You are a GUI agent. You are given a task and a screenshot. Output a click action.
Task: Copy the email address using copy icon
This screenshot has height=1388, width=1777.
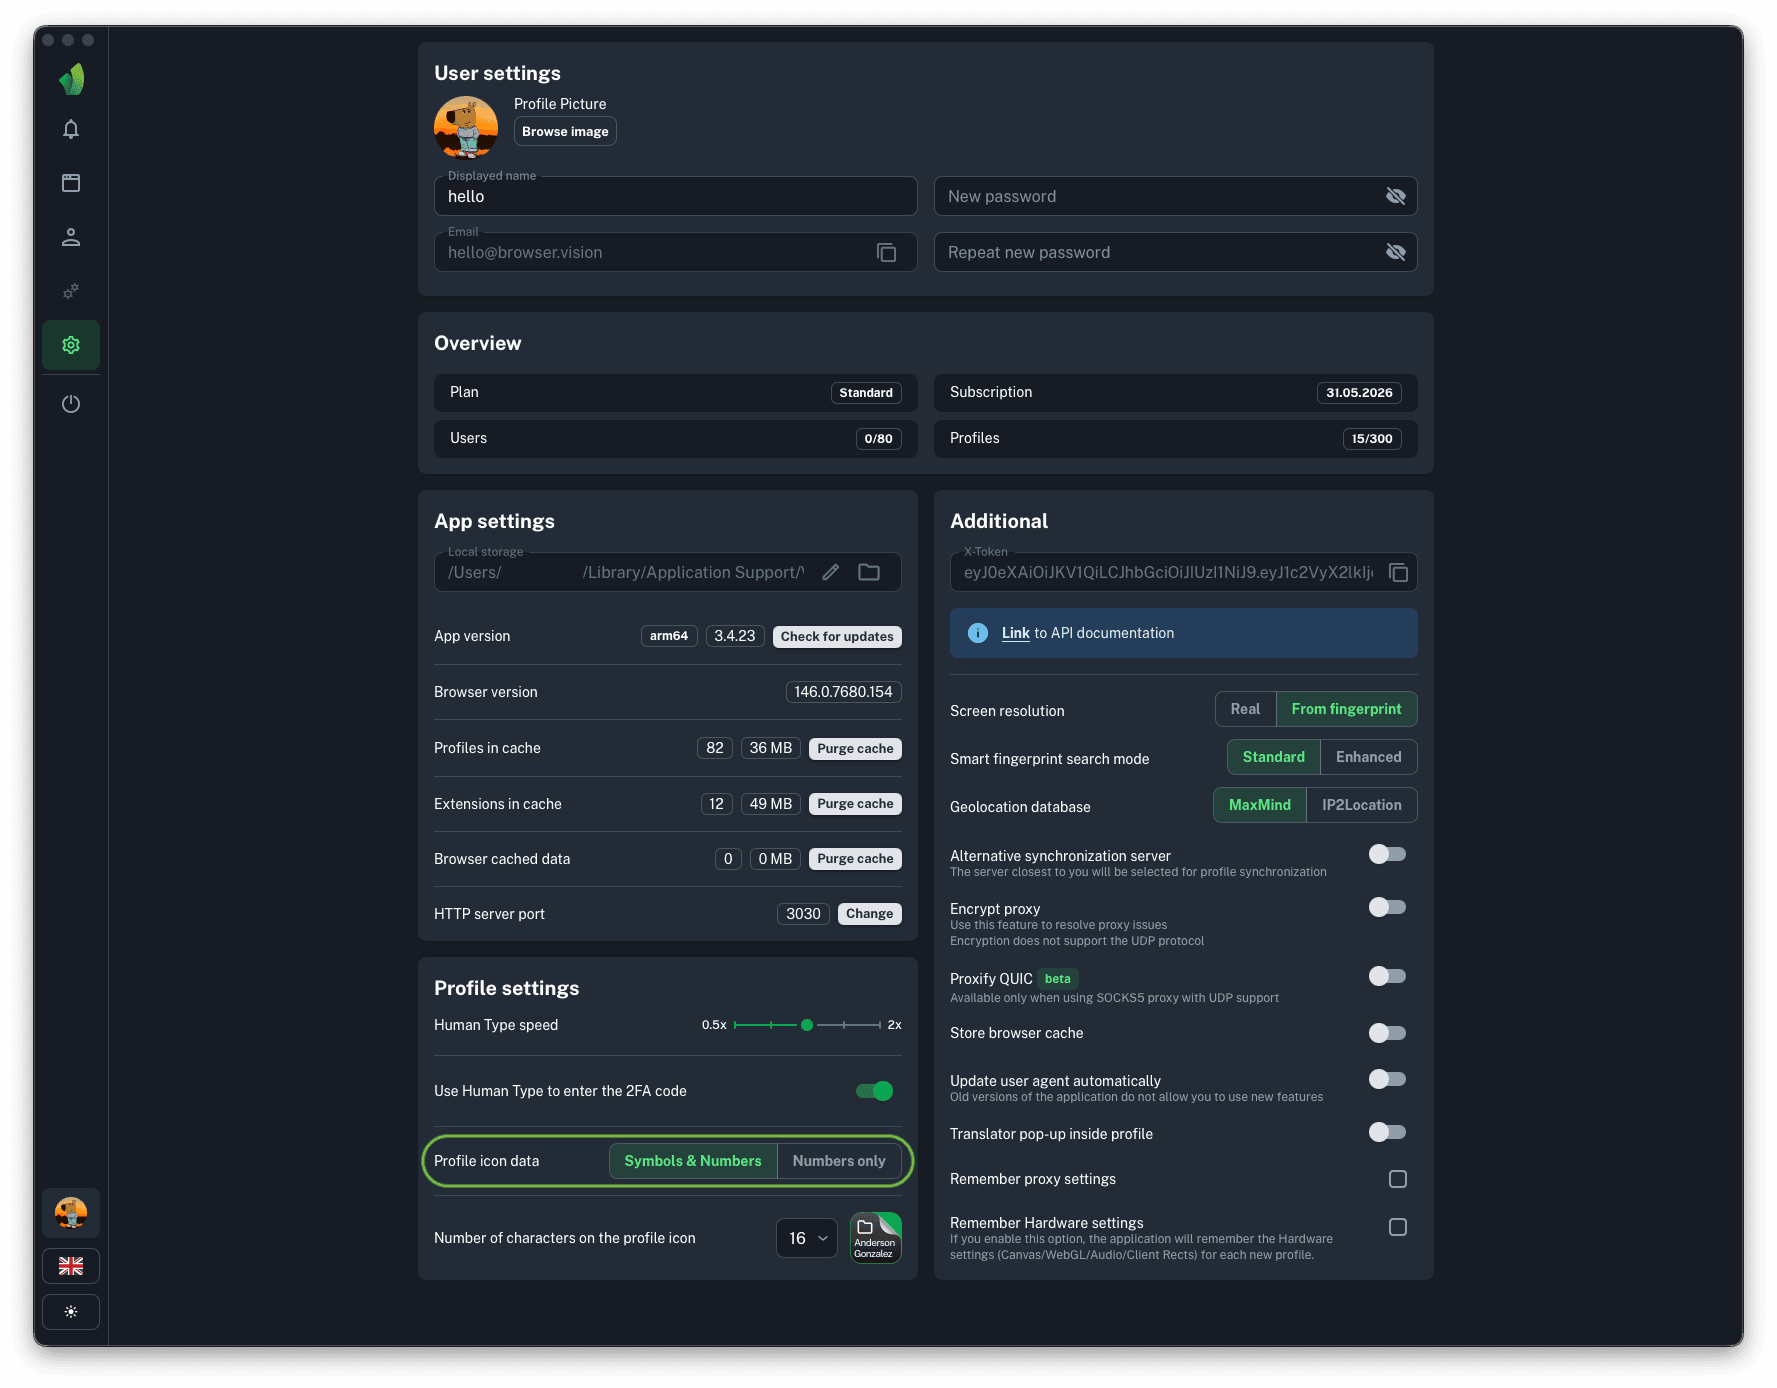pos(886,253)
